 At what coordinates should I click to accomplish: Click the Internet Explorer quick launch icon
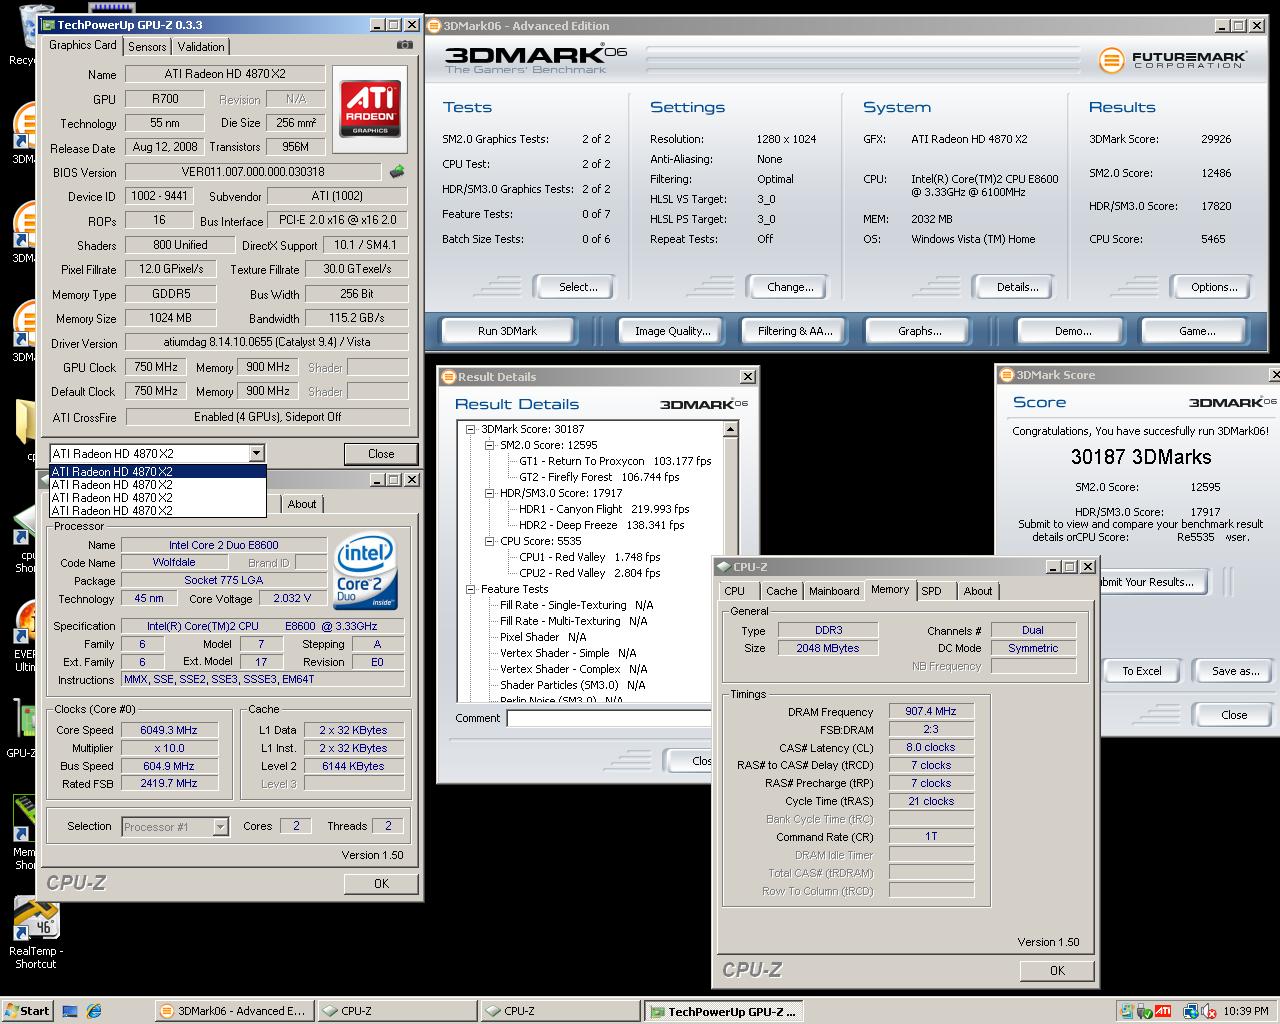(94, 1011)
